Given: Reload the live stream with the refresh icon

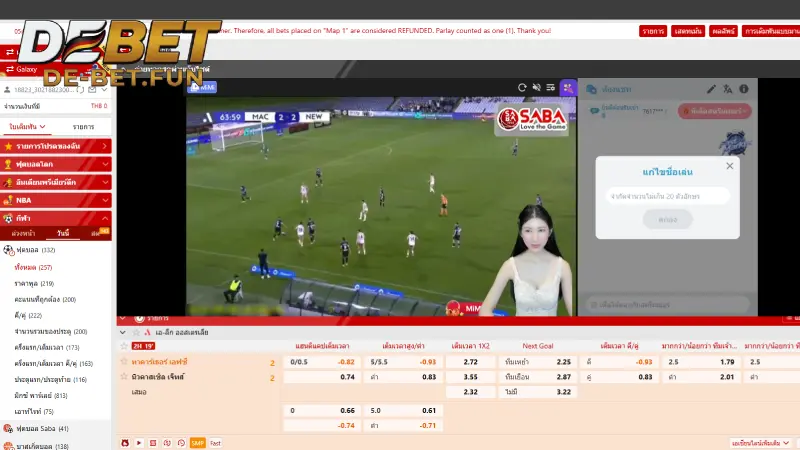Looking at the screenshot, I should pyautogui.click(x=521, y=88).
